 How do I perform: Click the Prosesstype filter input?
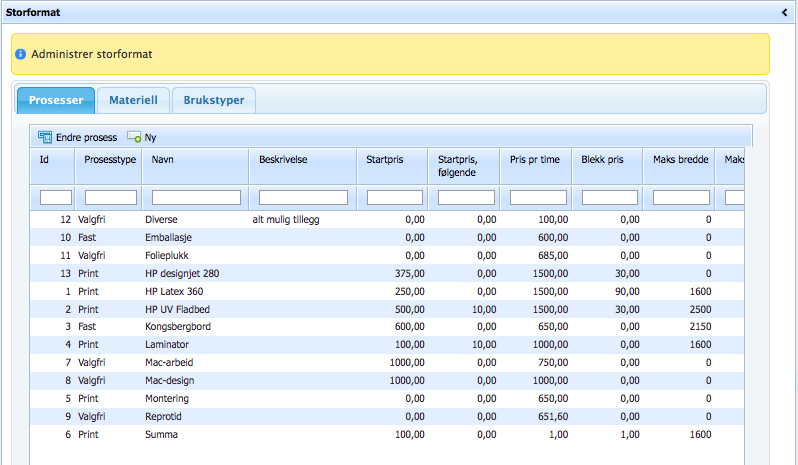110,197
